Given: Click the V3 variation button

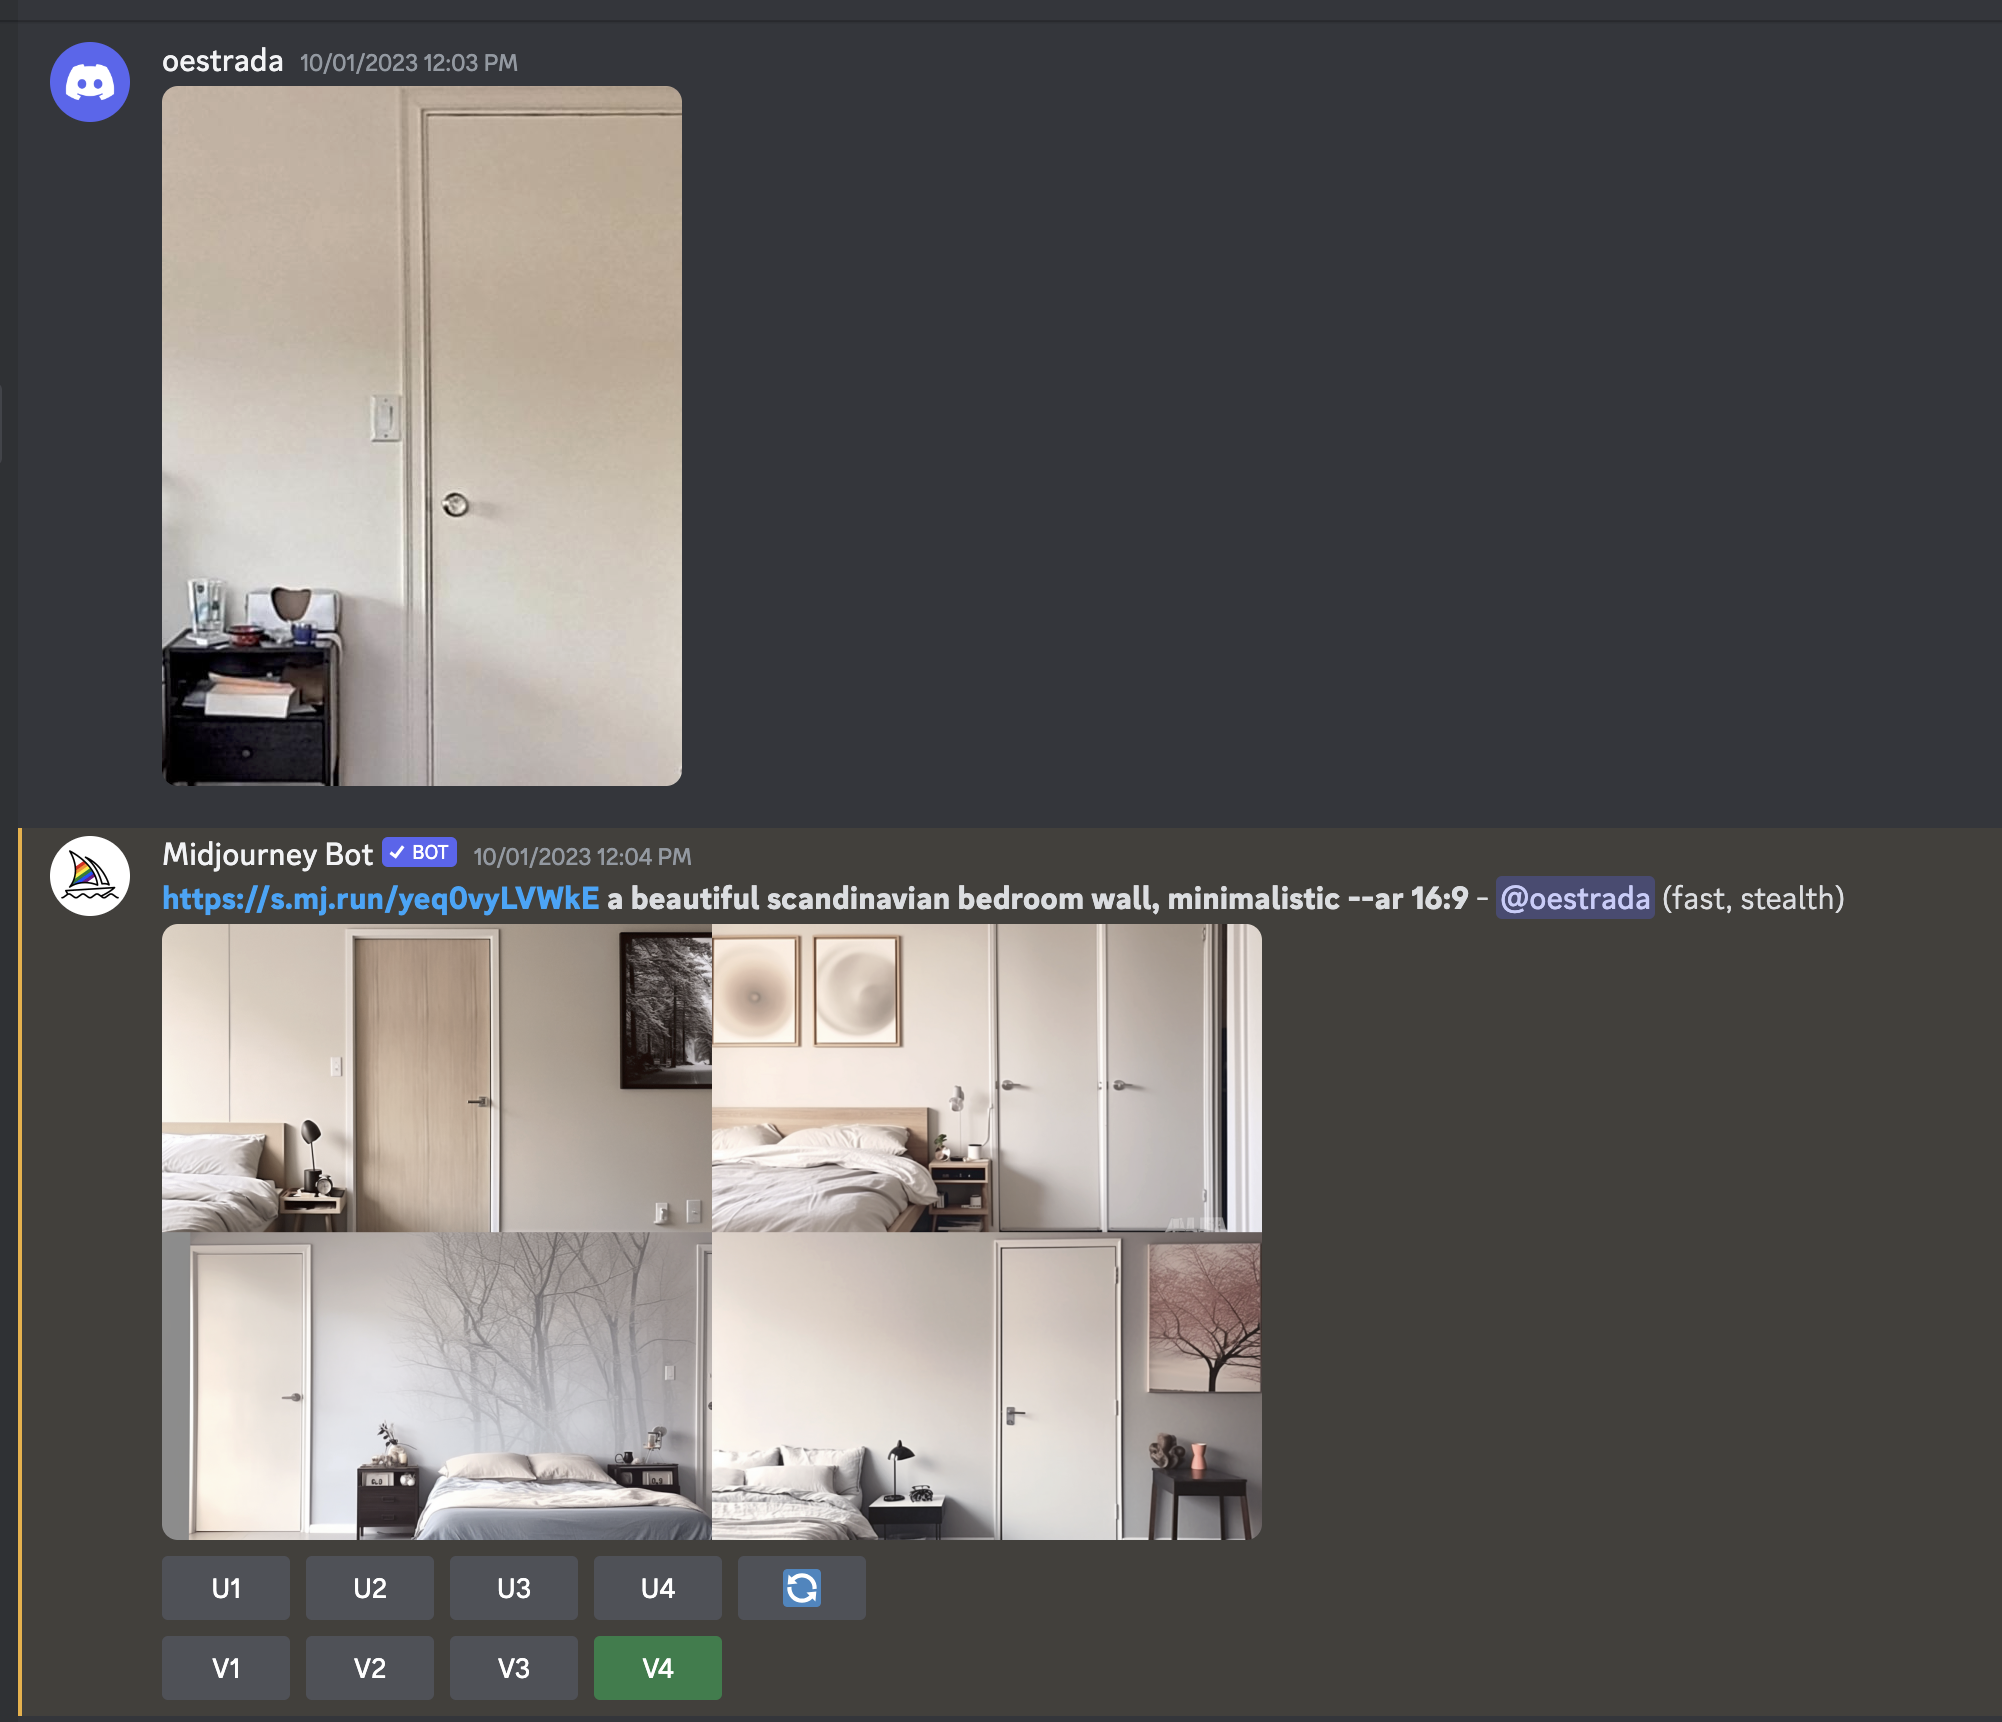Looking at the screenshot, I should tap(512, 1666).
